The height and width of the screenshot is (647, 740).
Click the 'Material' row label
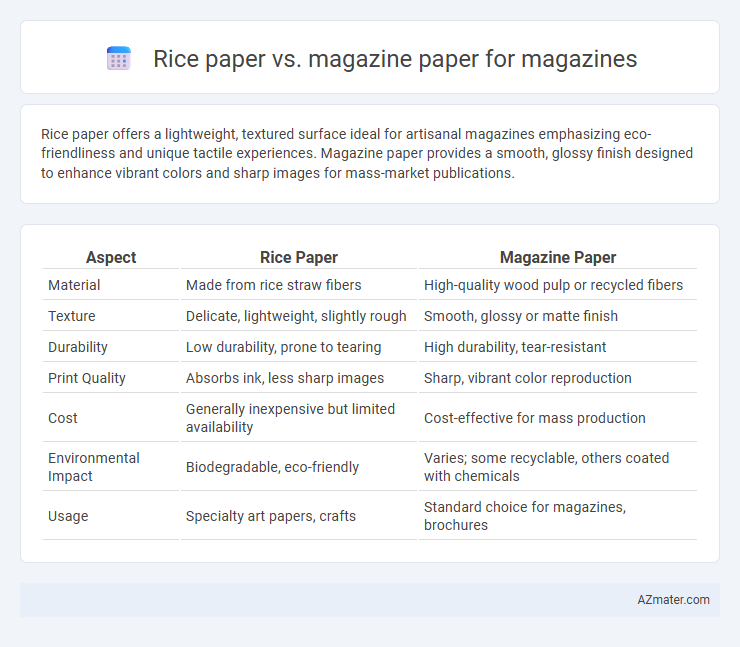pyautogui.click(x=74, y=285)
